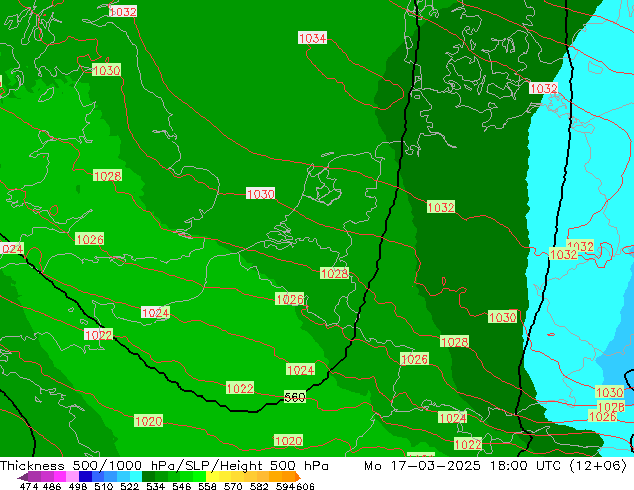This screenshot has height=490, width=634.
Task: Pick the bright magenta legend swatch
Action: coord(60,477)
